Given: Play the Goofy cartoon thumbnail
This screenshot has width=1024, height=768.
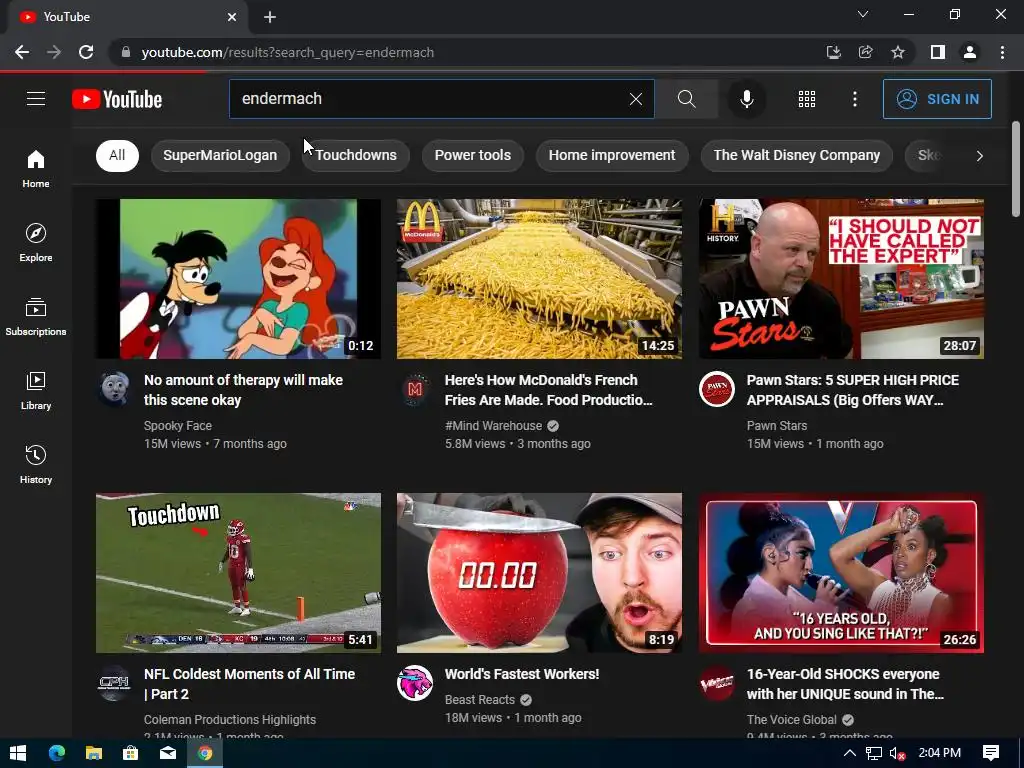Looking at the screenshot, I should click(x=238, y=279).
